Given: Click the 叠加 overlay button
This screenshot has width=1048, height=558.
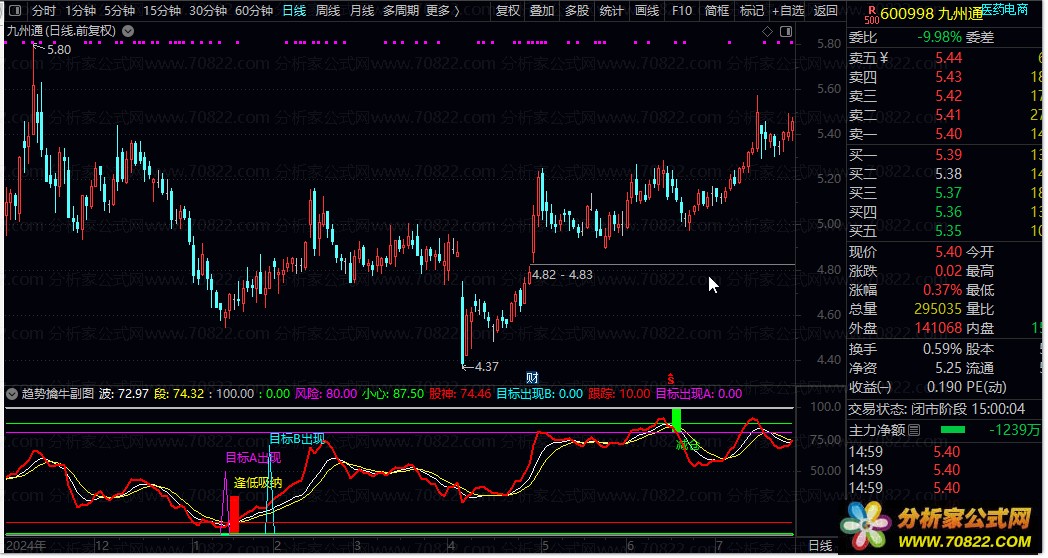Looking at the screenshot, I should (x=542, y=11).
